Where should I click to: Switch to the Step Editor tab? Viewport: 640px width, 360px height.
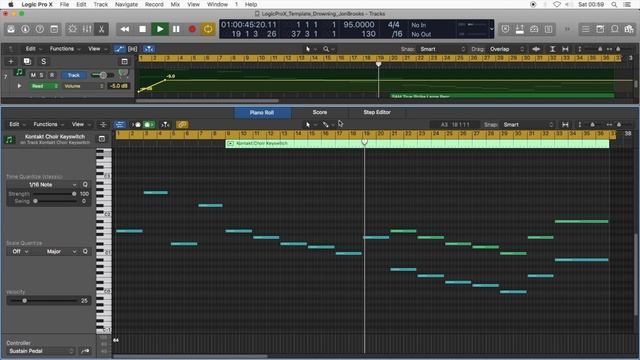[x=377, y=112]
